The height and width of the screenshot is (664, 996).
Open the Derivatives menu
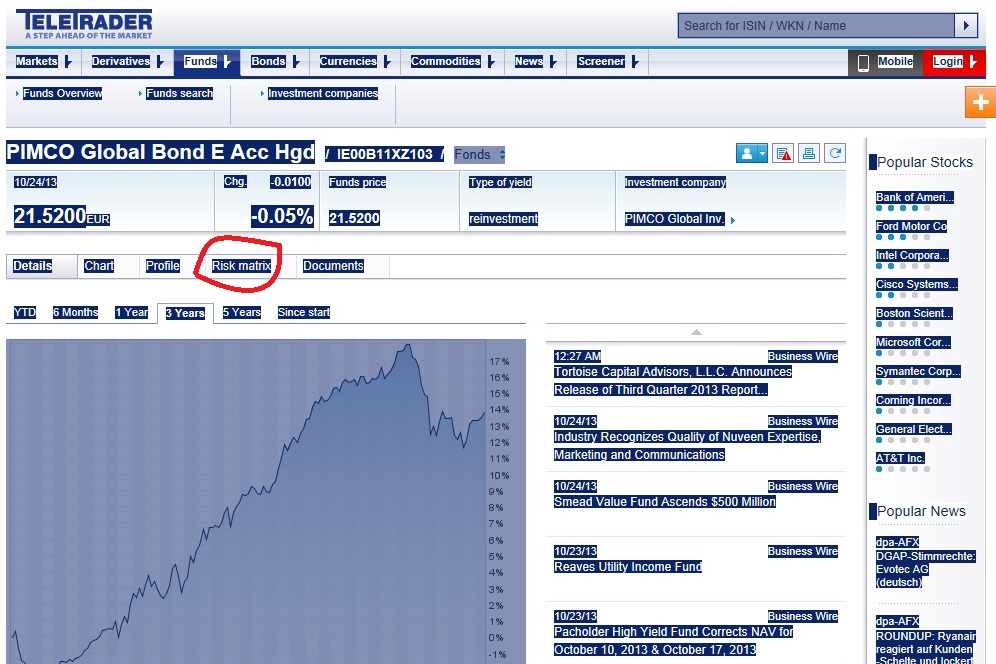click(127, 62)
